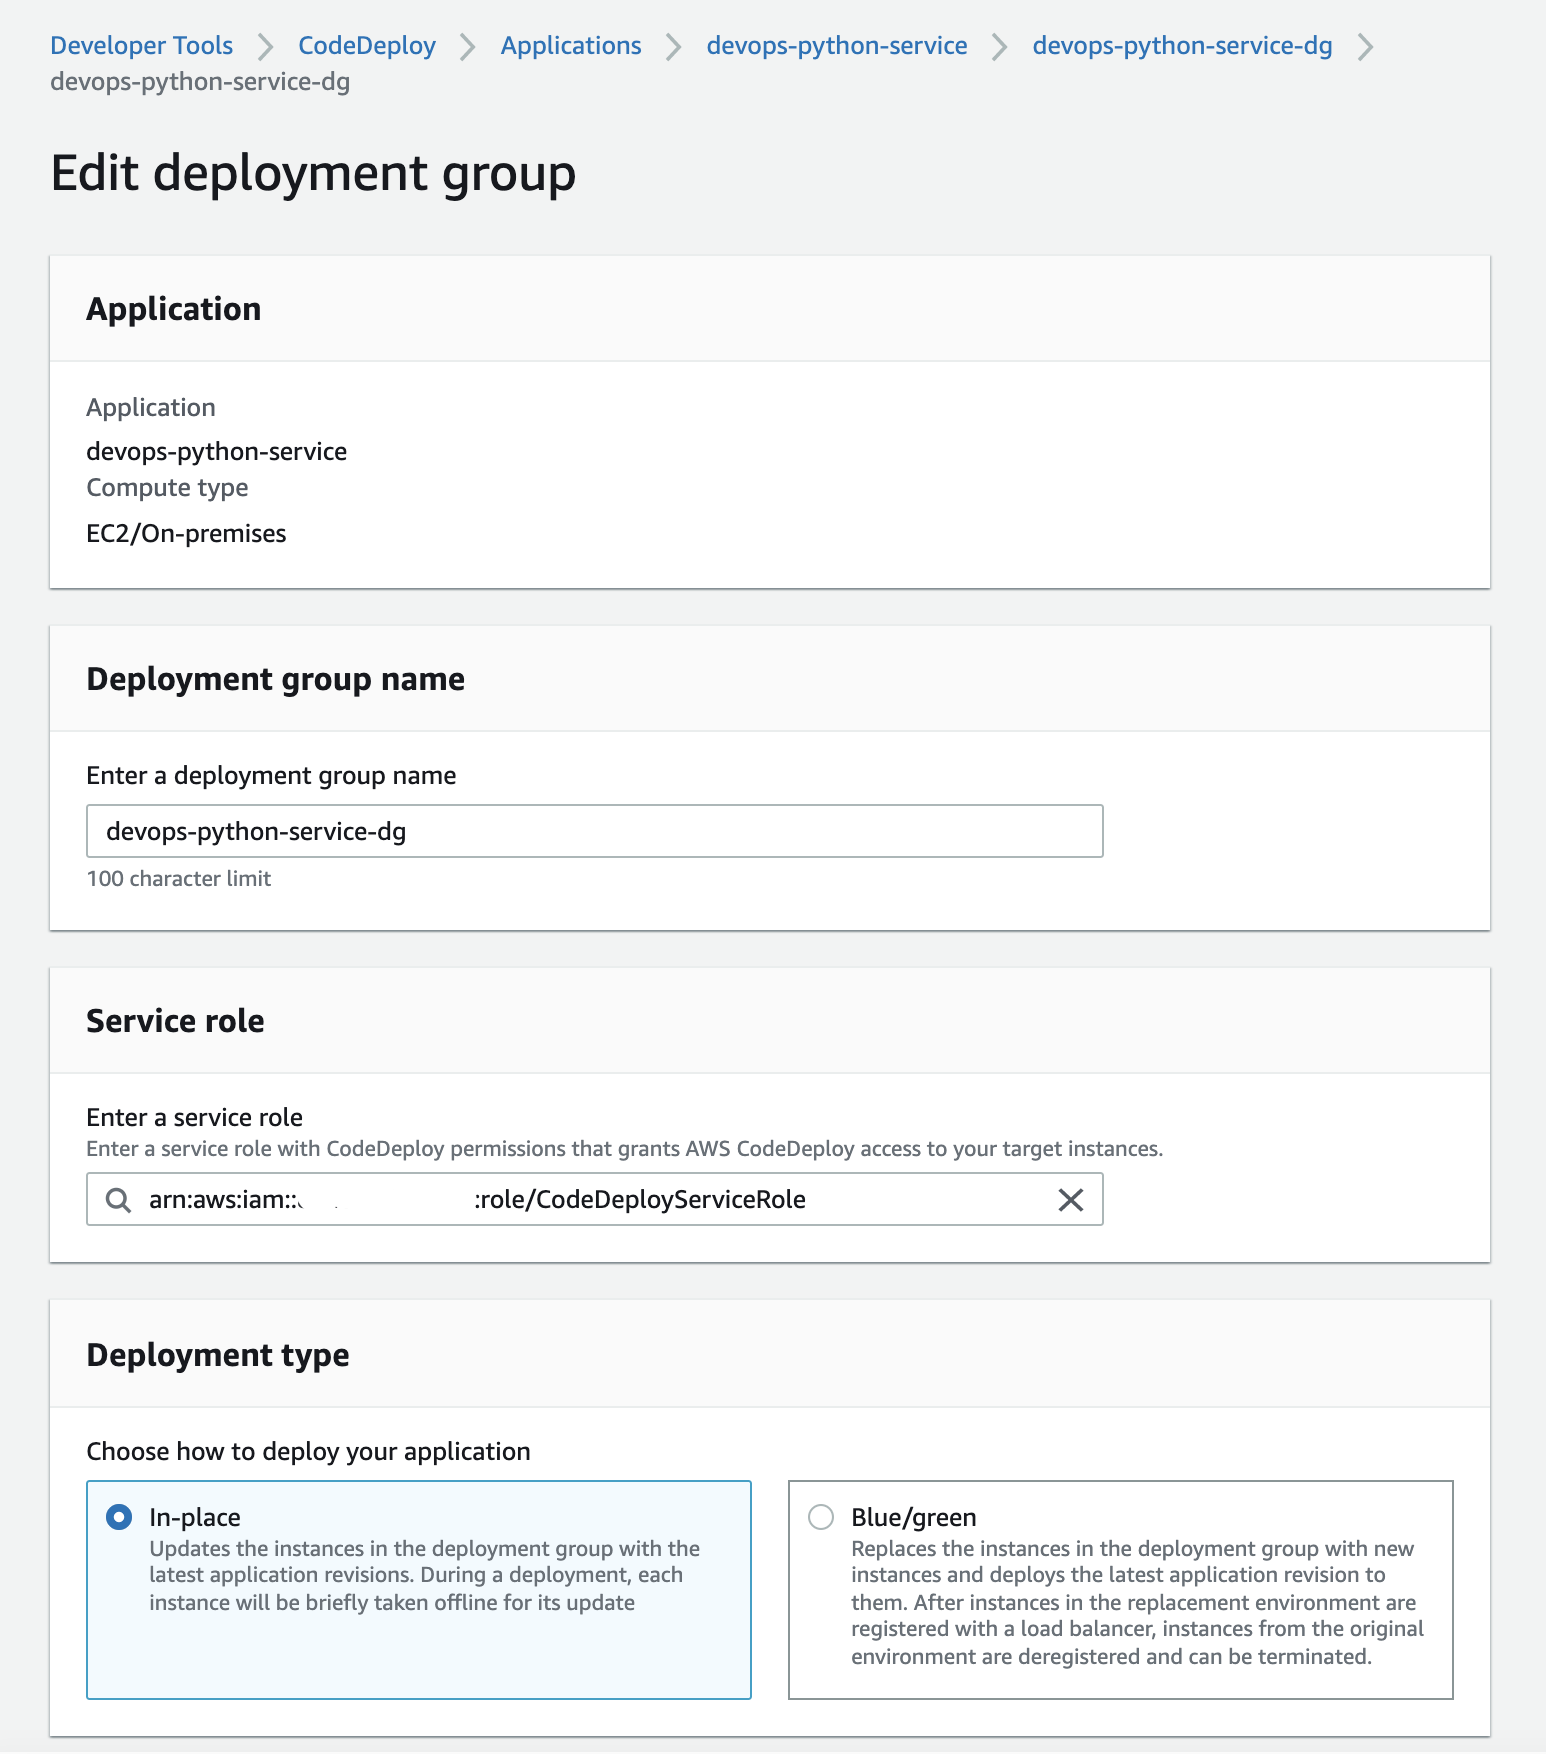
Task: Open the devops-python-service-dg breadcrumb link
Action: [1182, 46]
